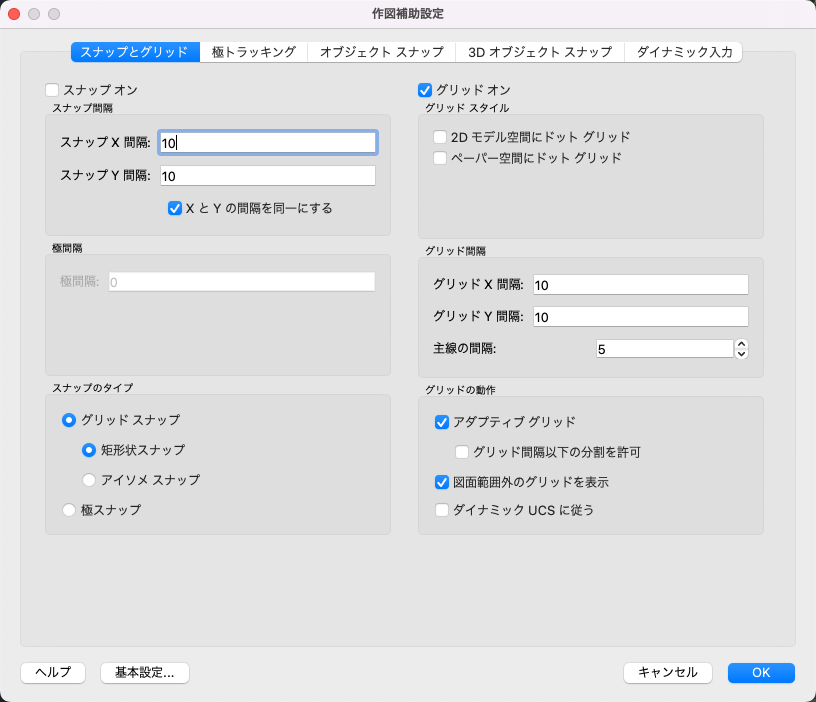
Task: Open the オブジェクト スナップ tab
Action: coord(381,52)
